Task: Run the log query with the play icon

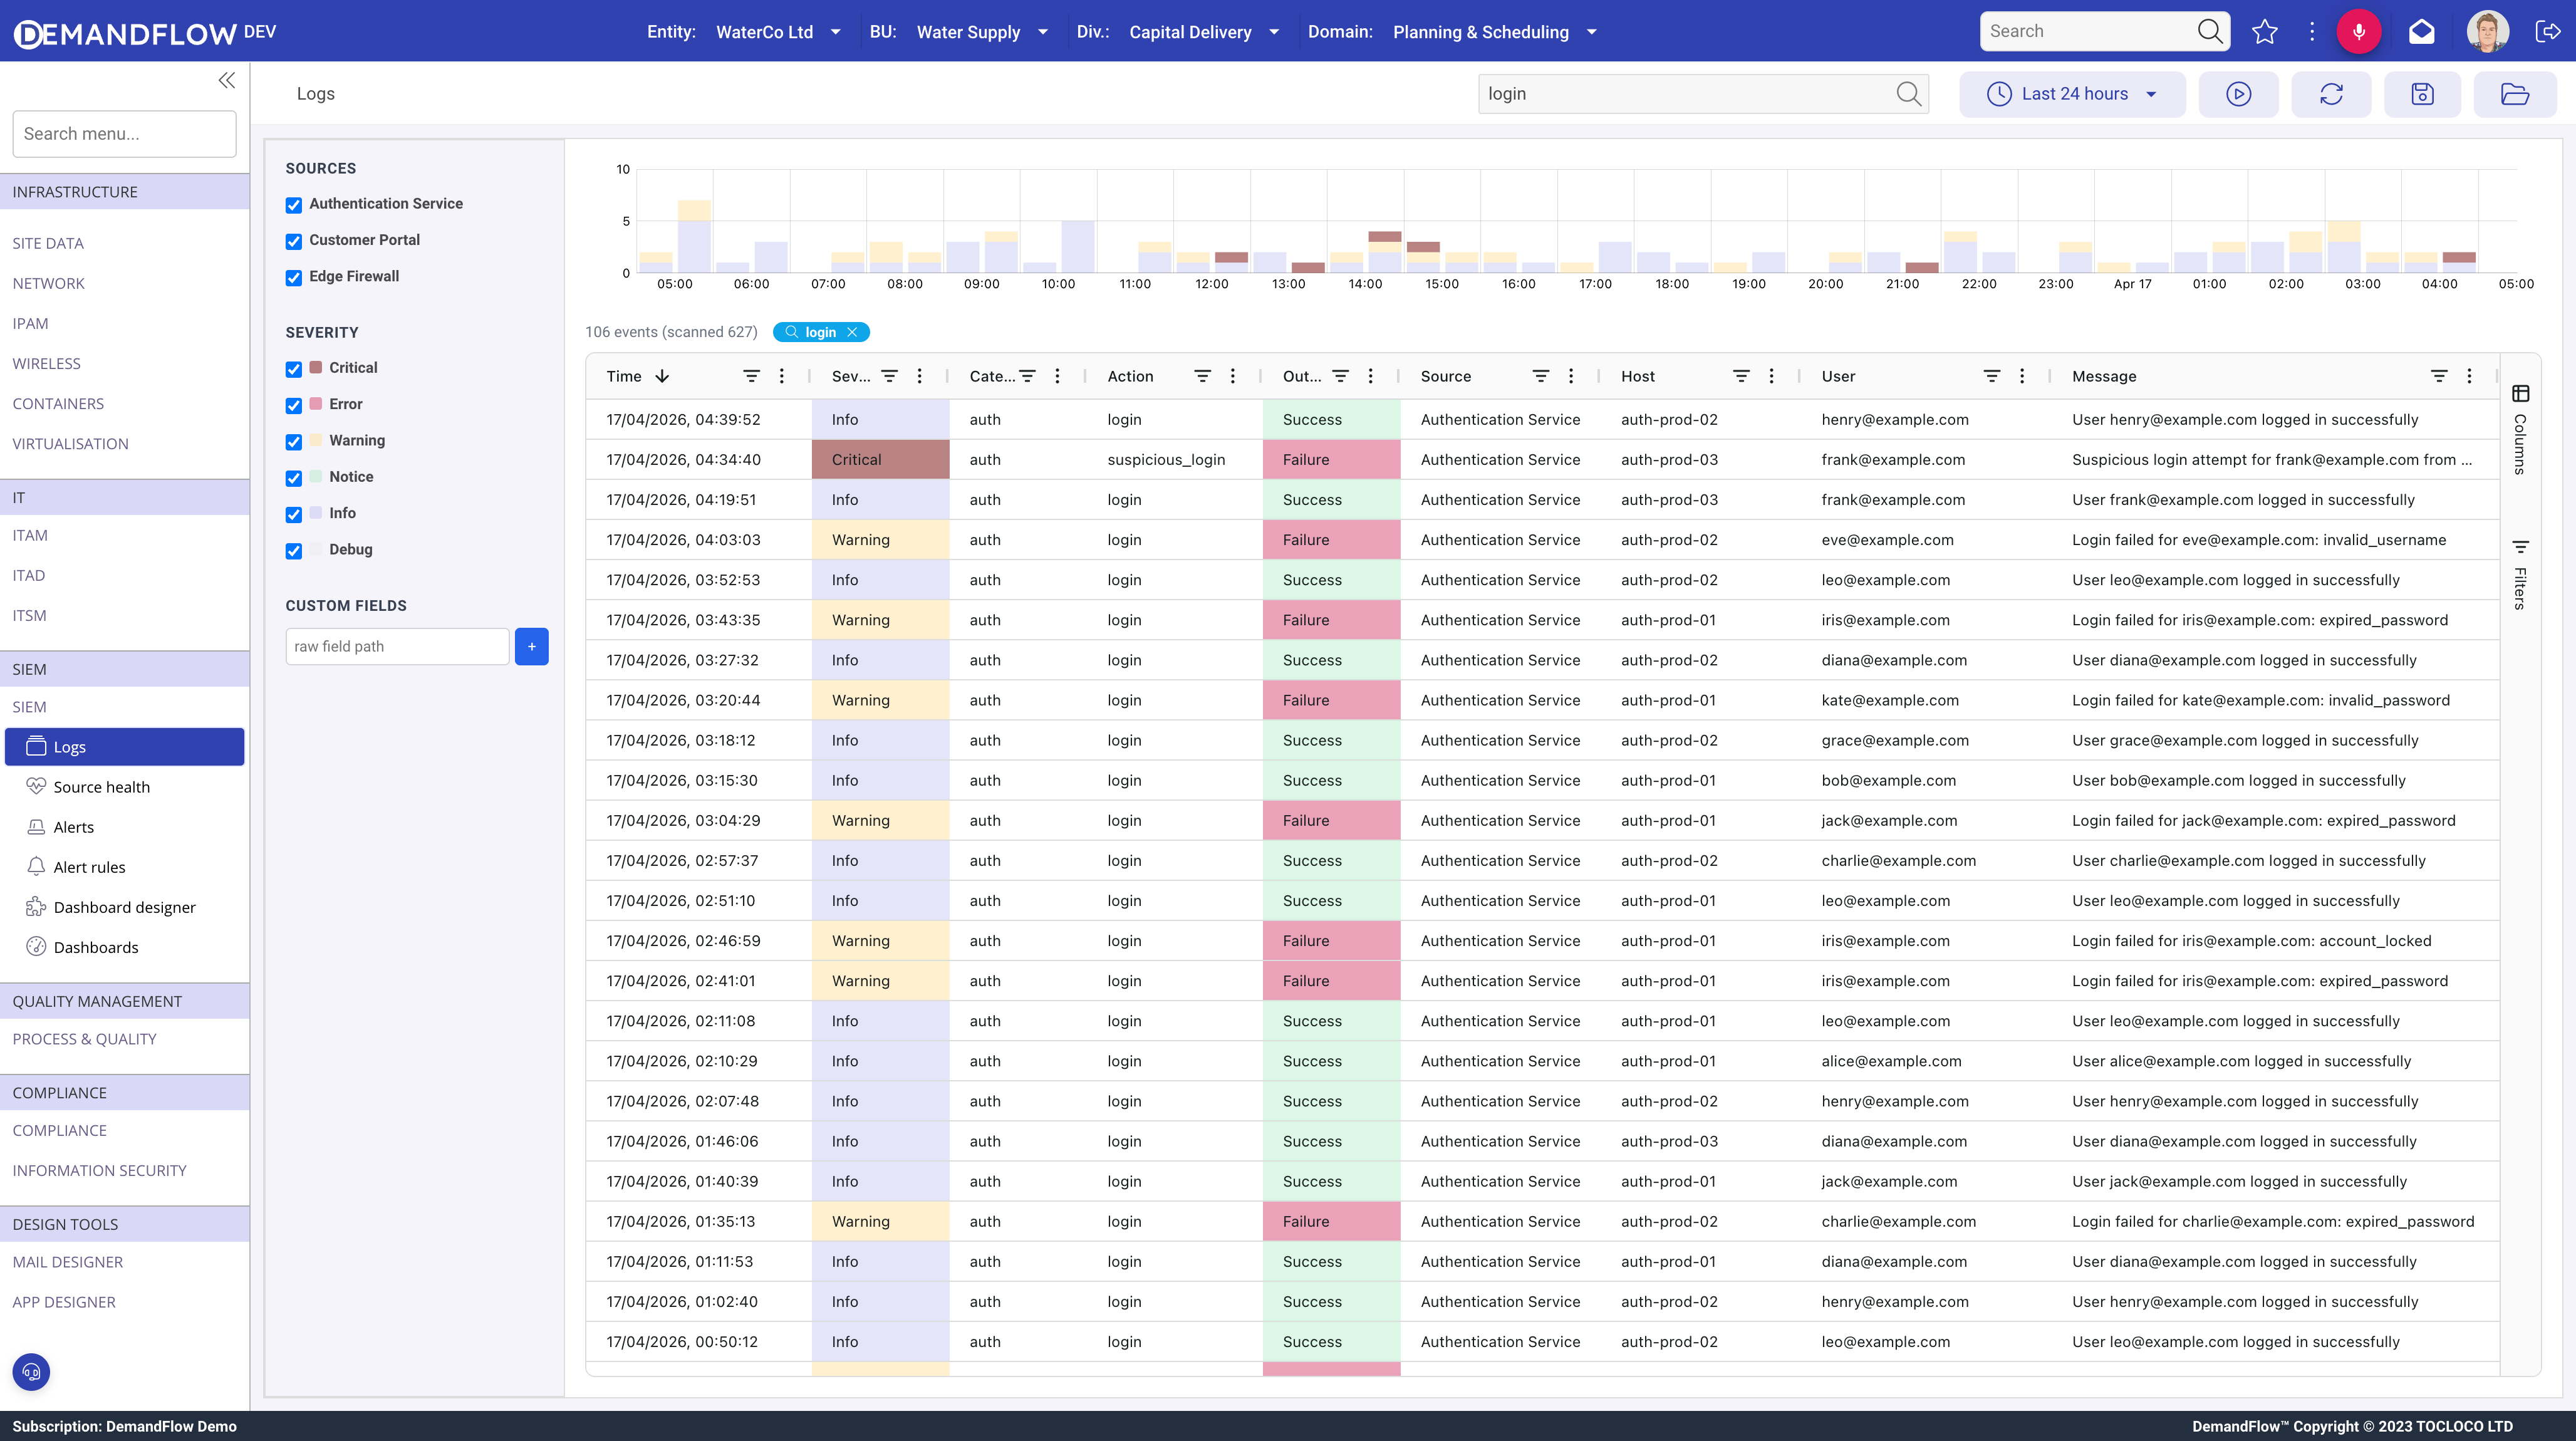Action: coord(2239,94)
